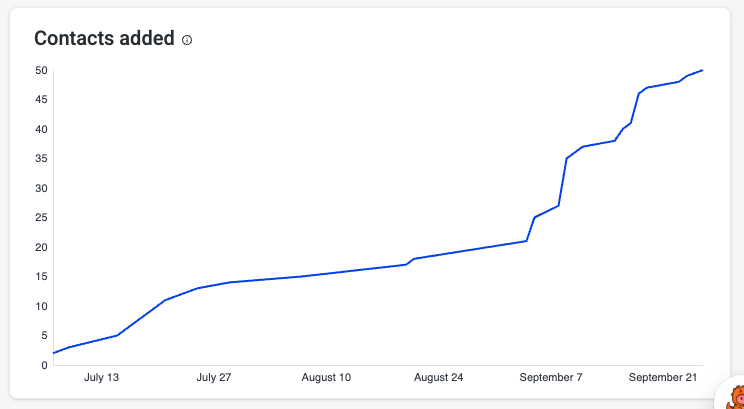
Task: Click the line's starting point near 2
Action: tap(53, 353)
